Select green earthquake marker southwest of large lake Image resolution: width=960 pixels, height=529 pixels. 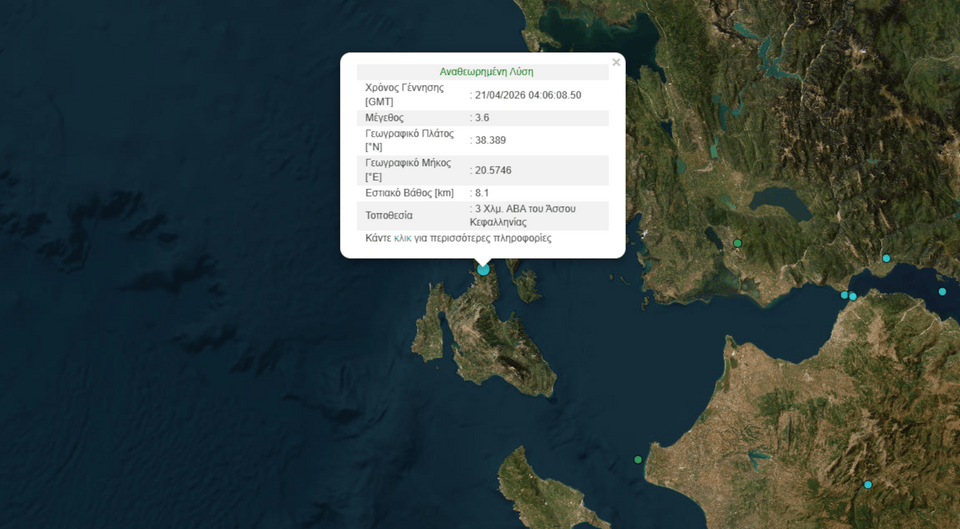pyautogui.click(x=737, y=243)
